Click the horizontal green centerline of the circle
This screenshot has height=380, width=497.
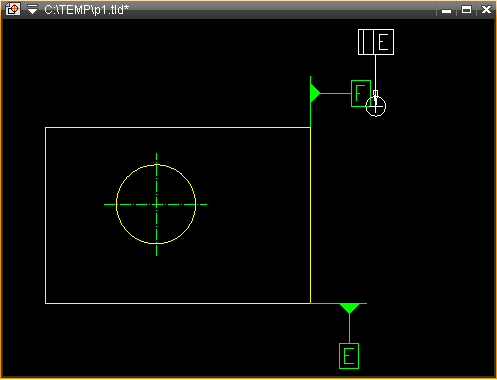[155, 204]
